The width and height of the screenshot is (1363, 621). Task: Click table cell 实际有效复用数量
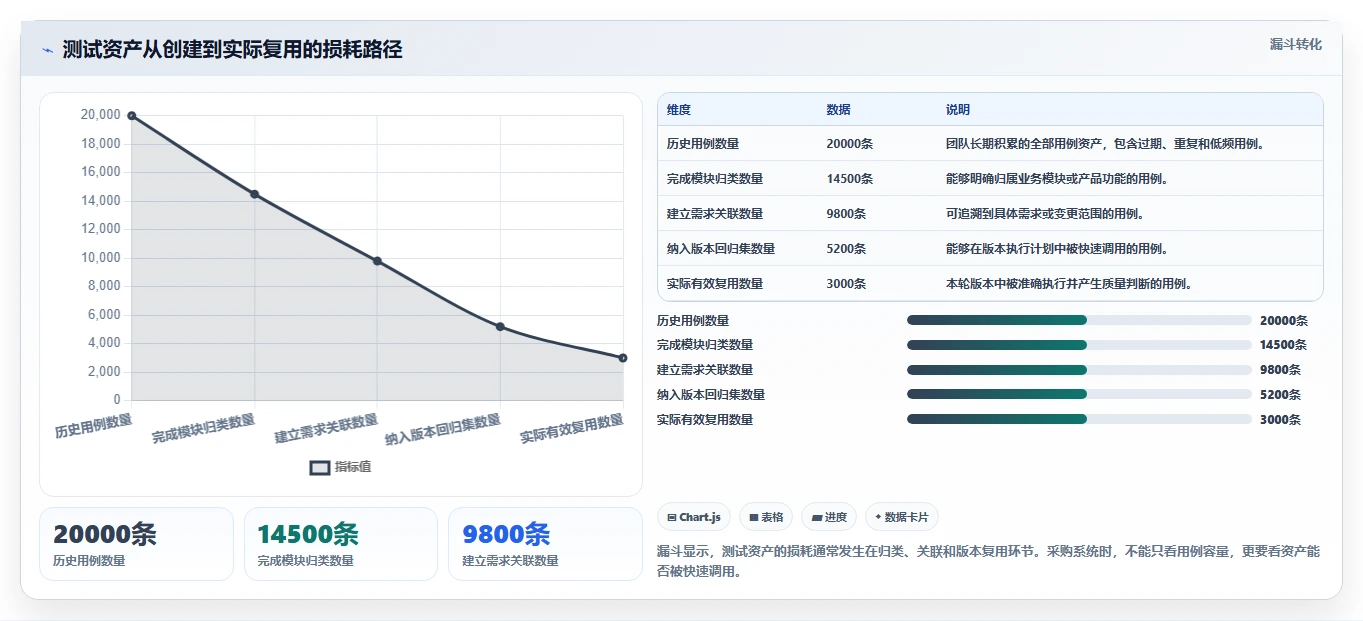pos(715,284)
